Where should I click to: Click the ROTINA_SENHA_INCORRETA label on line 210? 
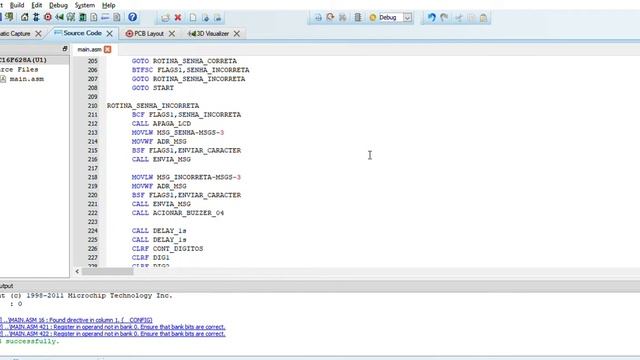(x=153, y=106)
